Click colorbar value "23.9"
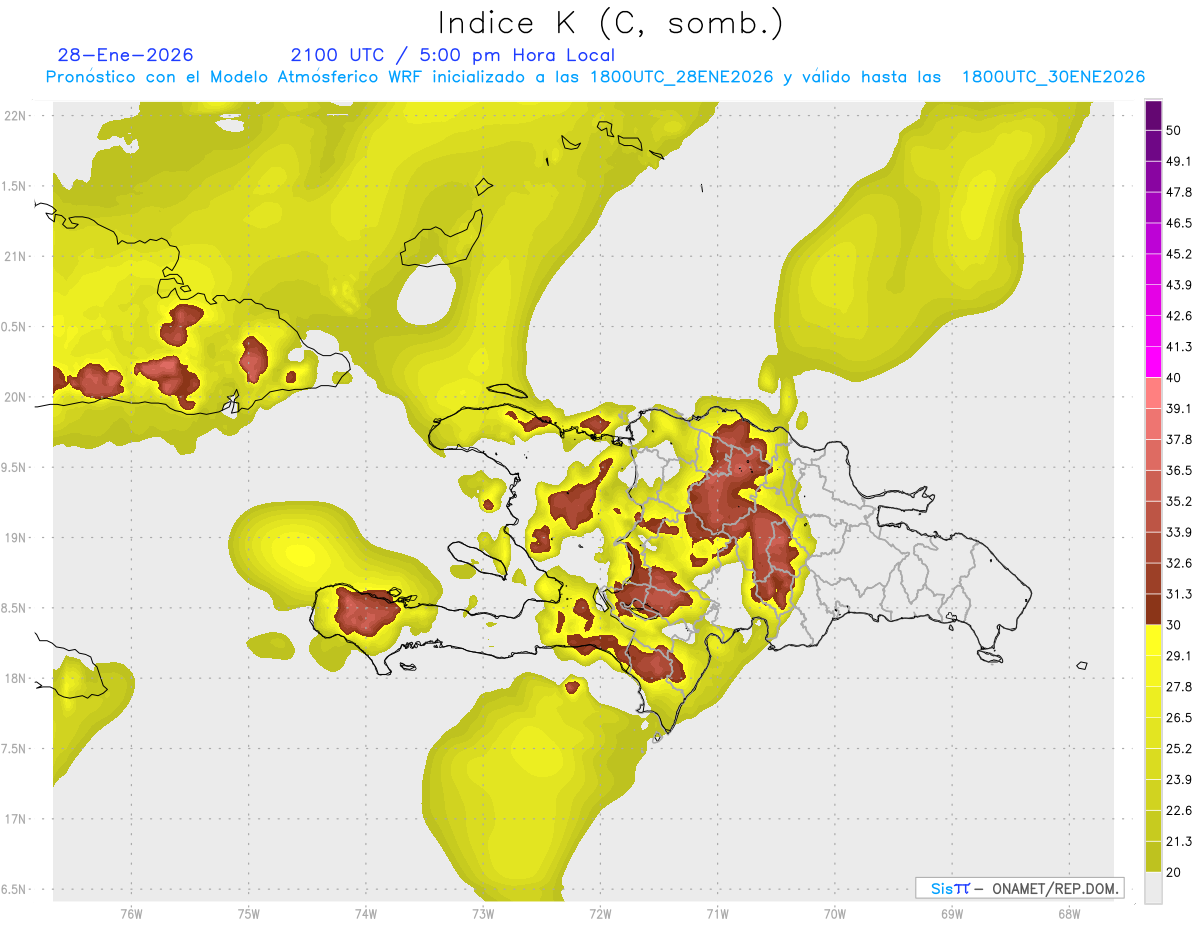This screenshot has width=1200, height=927. click(1179, 780)
